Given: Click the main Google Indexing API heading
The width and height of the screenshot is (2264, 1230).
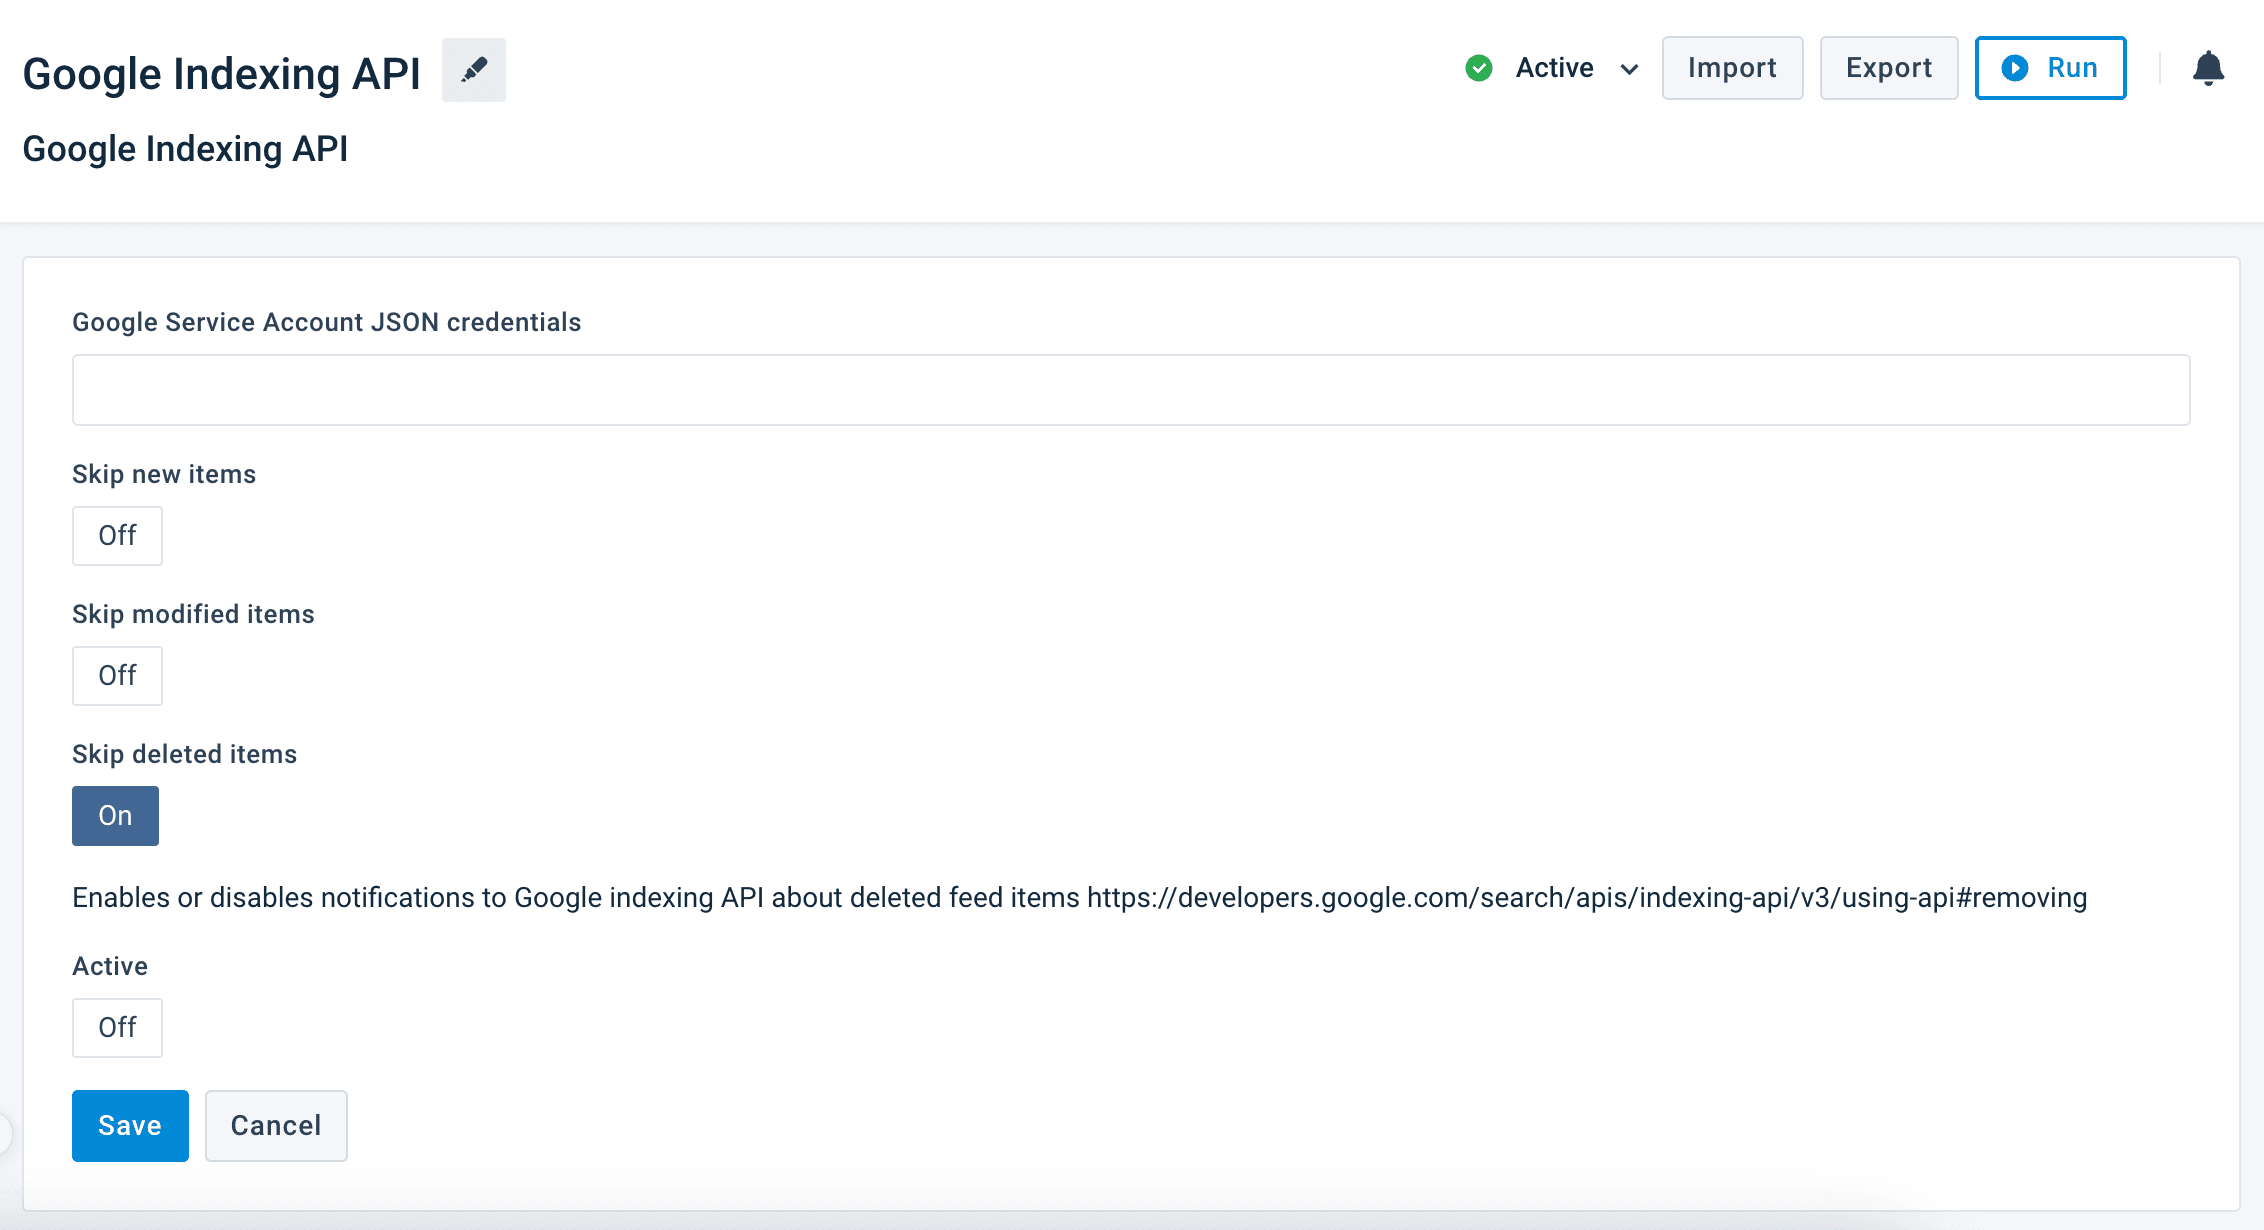Looking at the screenshot, I should point(221,74).
